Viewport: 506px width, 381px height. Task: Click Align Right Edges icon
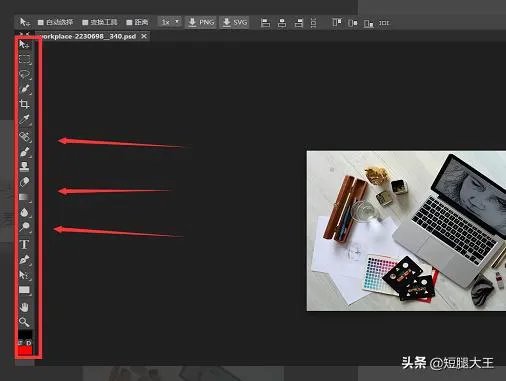tap(298, 23)
